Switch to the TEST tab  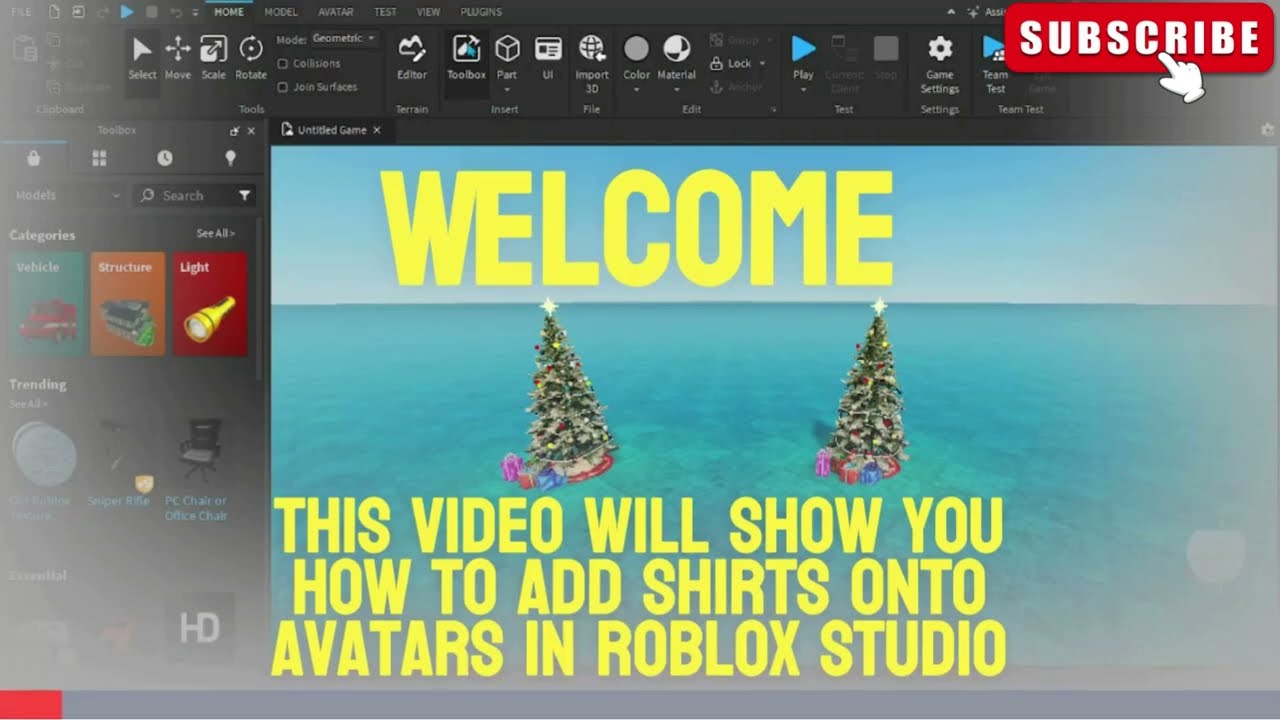(x=385, y=12)
